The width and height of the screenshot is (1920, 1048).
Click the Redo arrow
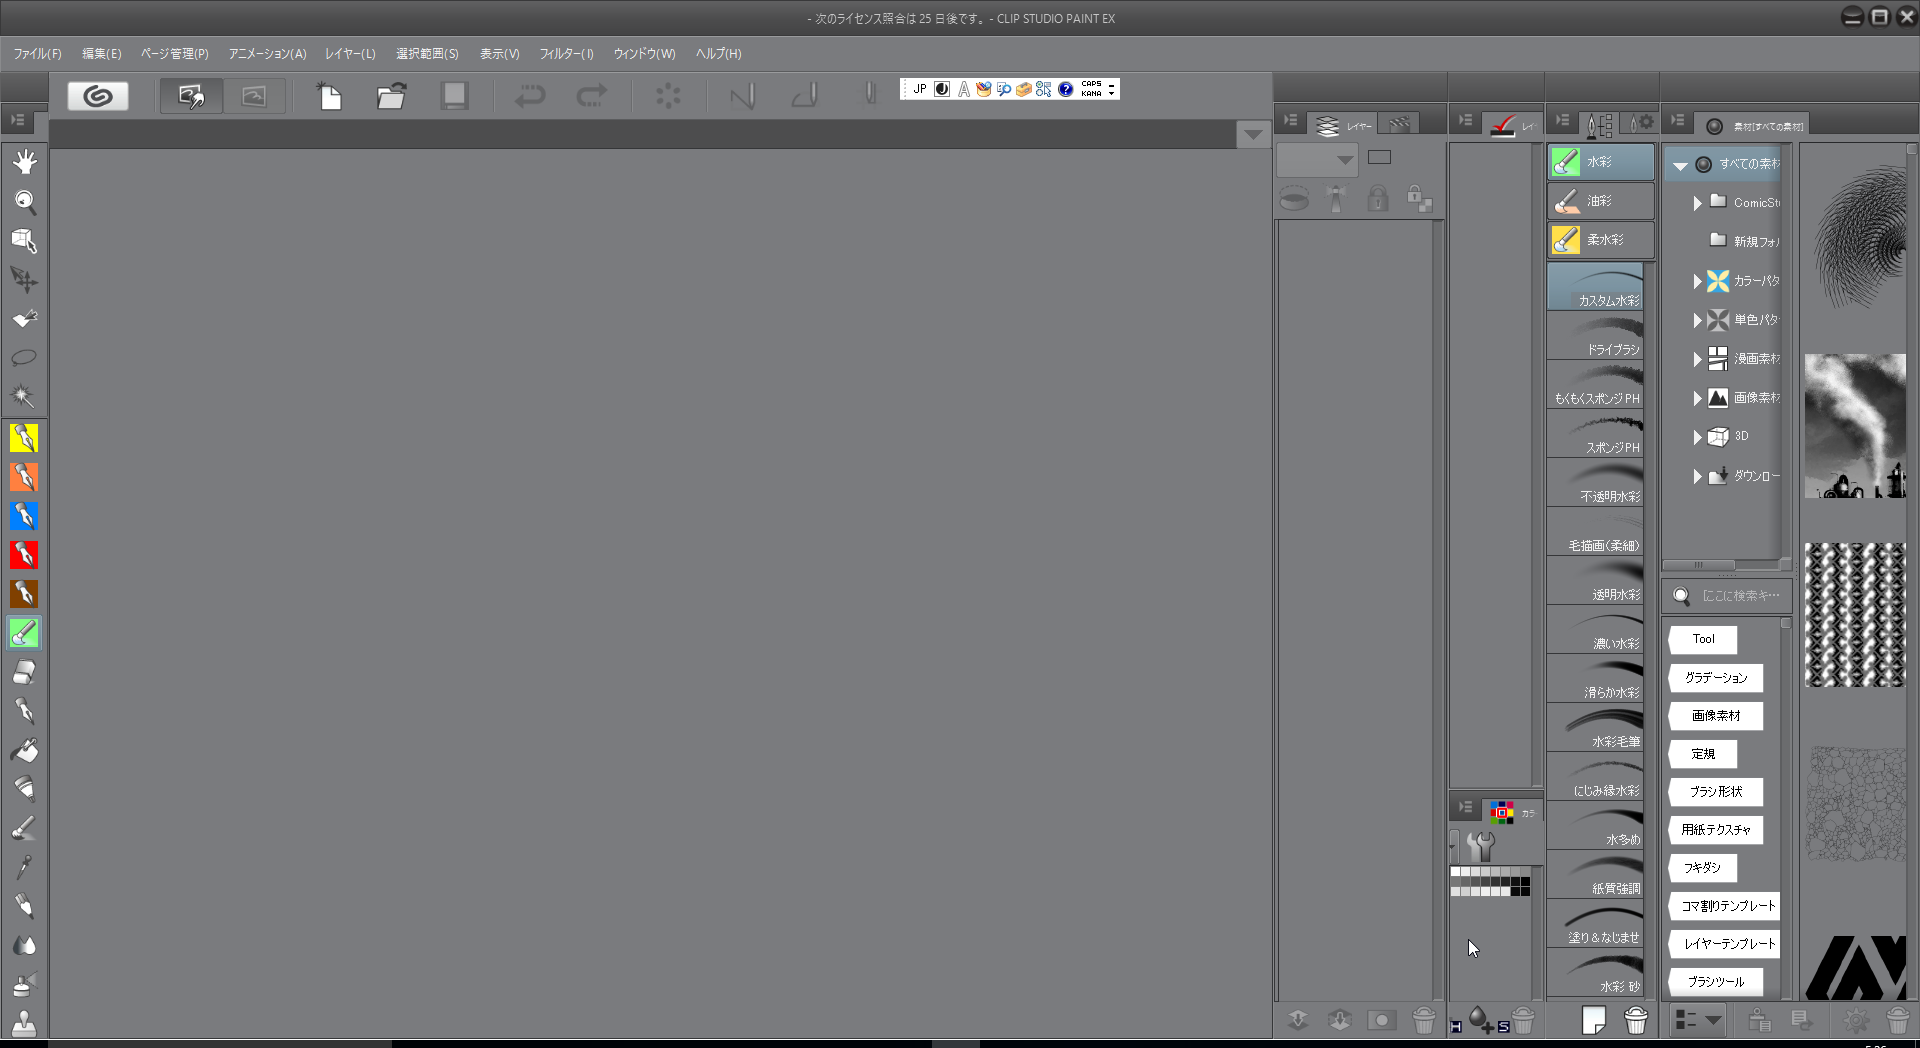click(x=592, y=96)
